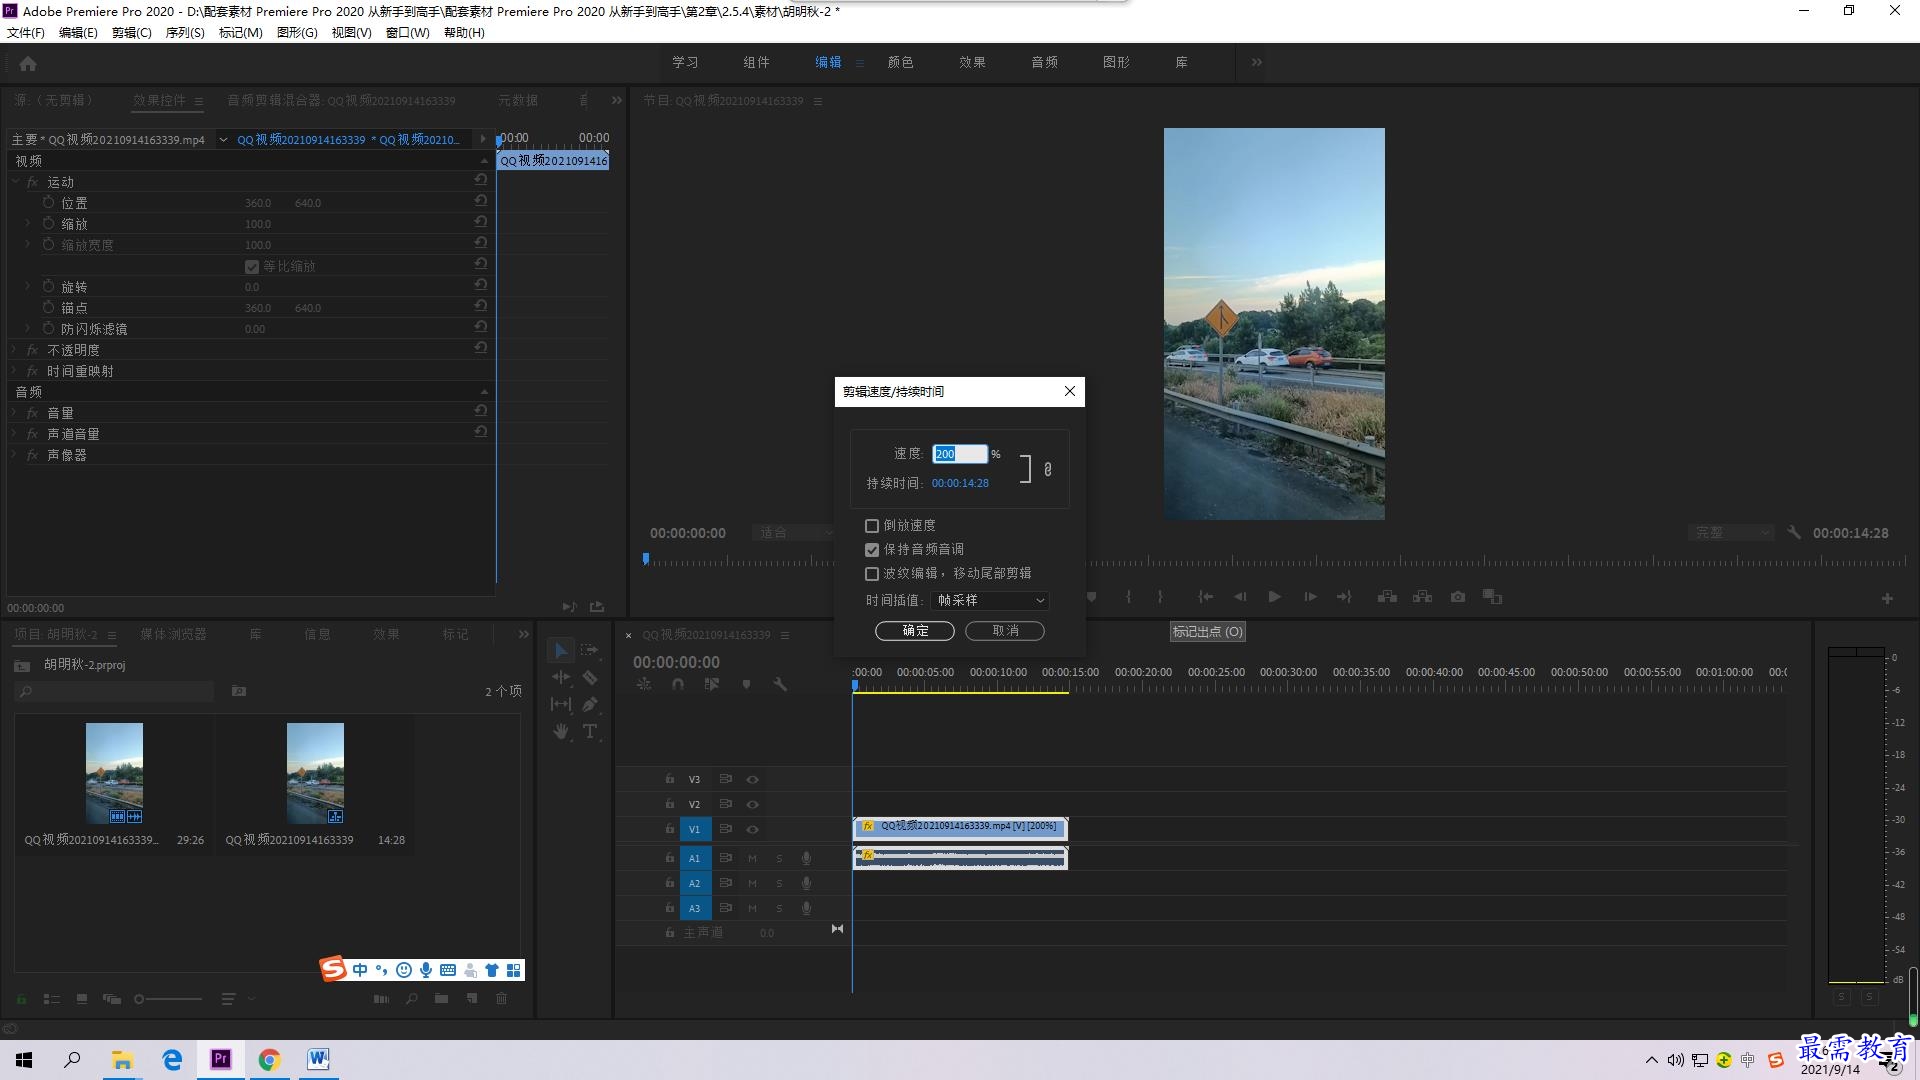
Task: Click the chain link icon in speed dialog
Action: [1048, 469]
